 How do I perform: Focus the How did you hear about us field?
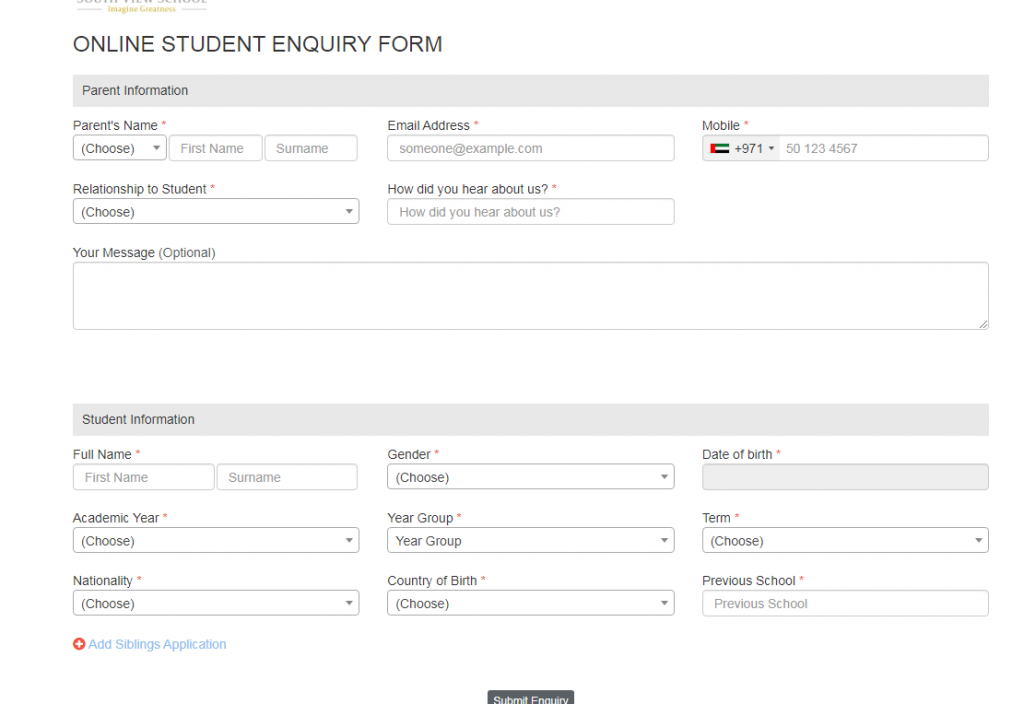530,212
